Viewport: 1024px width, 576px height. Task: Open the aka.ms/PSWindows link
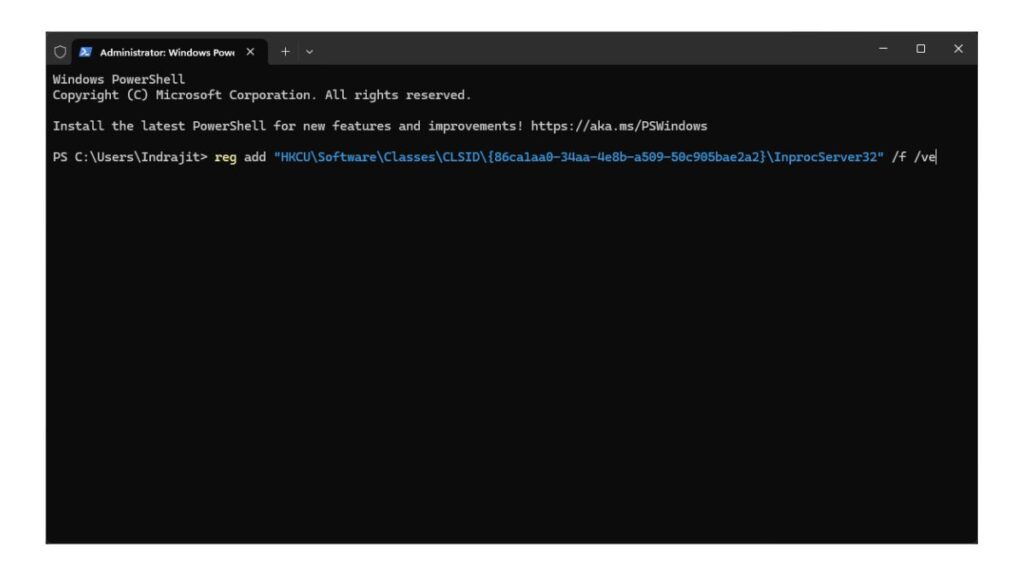[x=621, y=126]
